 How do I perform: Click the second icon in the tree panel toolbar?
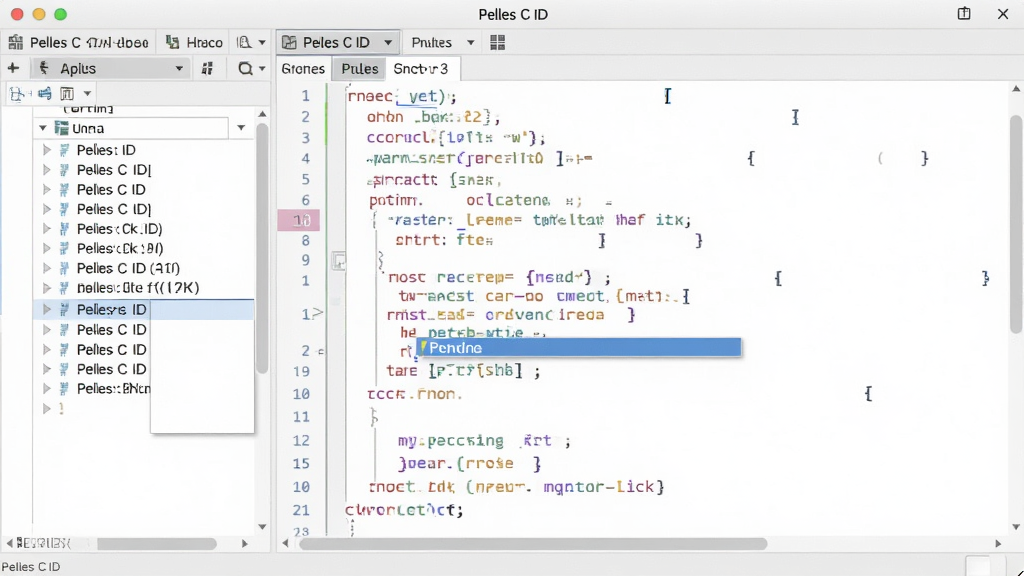pos(44,93)
